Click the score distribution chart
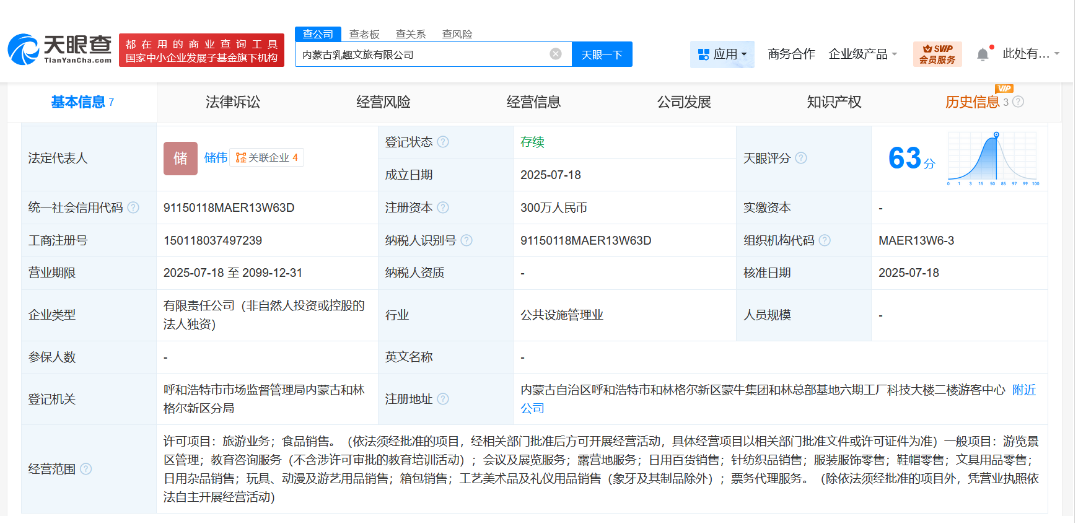The width and height of the screenshot is (1075, 523). [993, 159]
